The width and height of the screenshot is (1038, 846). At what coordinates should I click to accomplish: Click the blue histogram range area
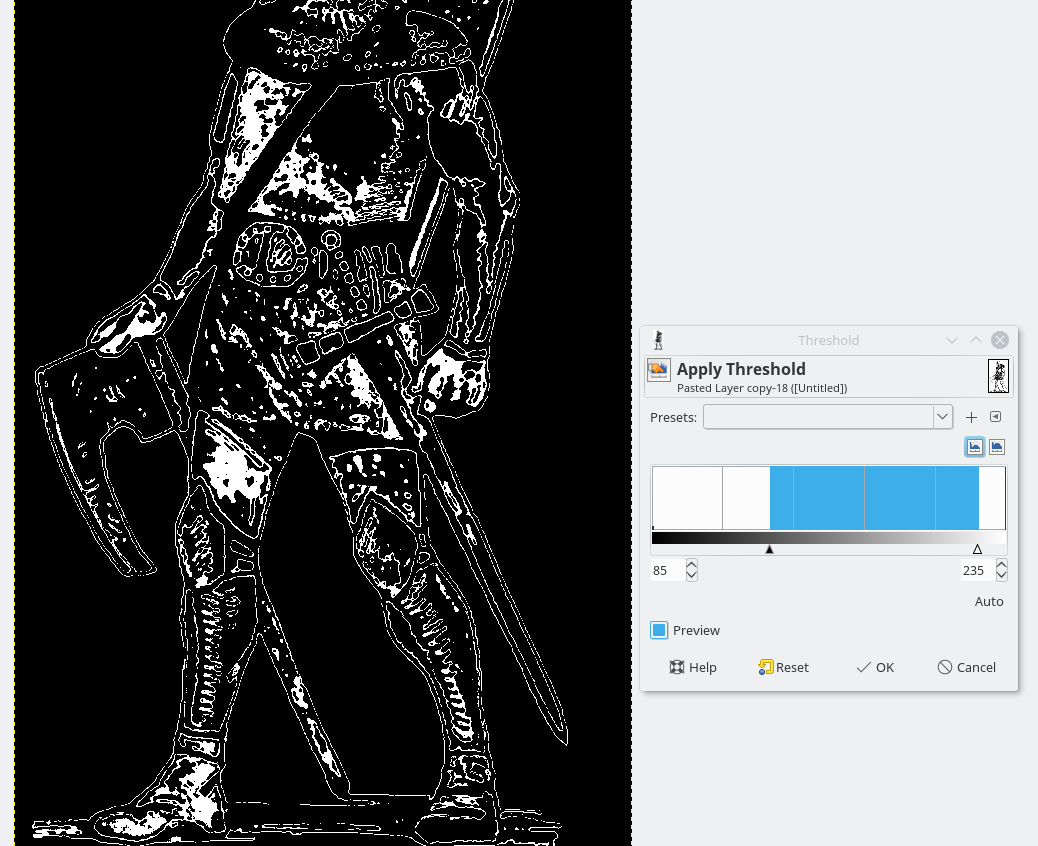pos(874,498)
